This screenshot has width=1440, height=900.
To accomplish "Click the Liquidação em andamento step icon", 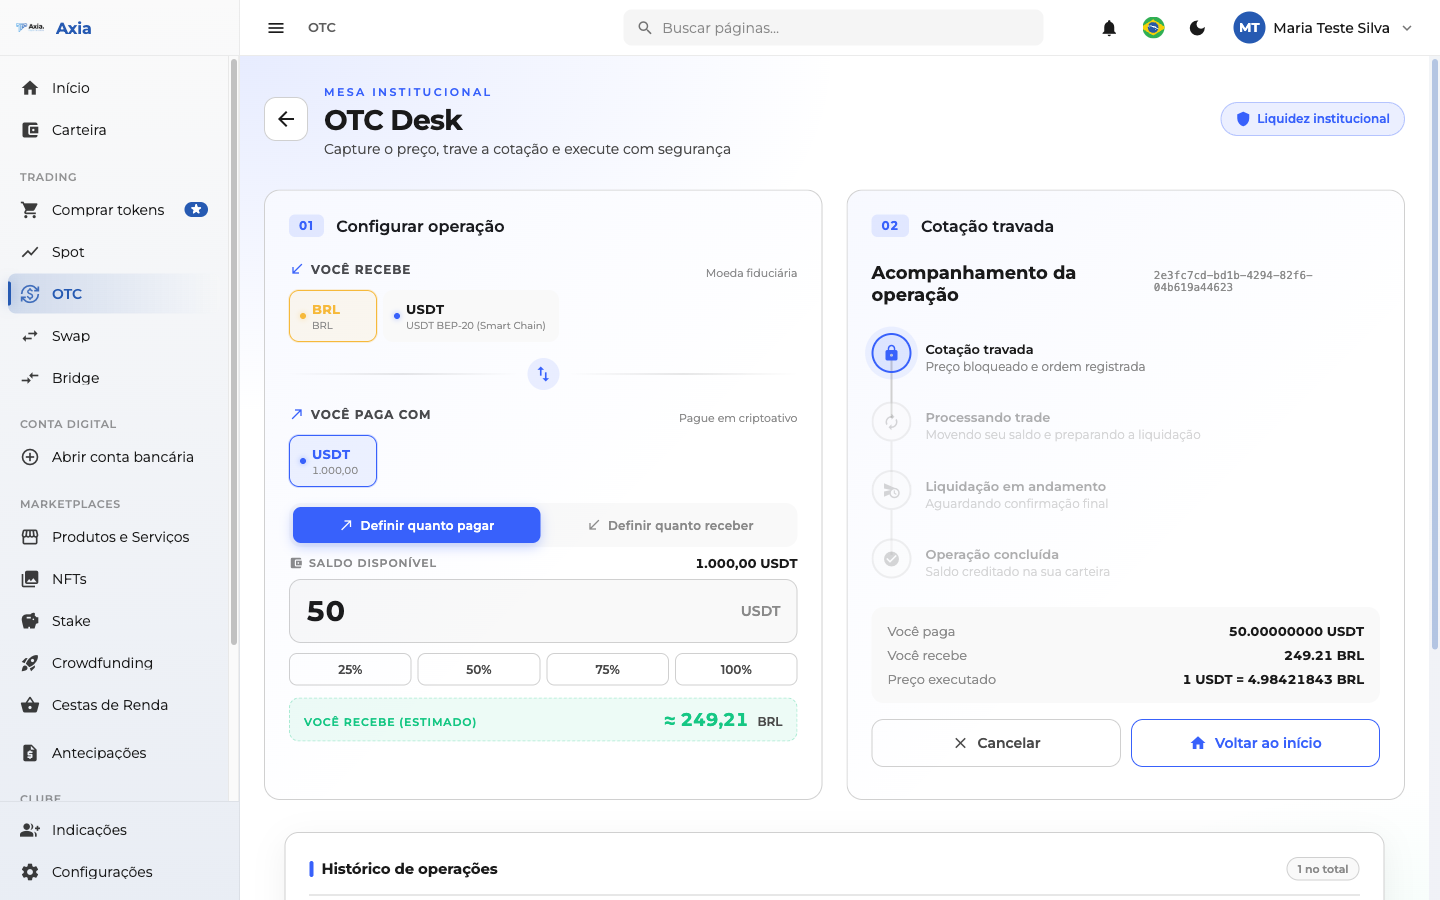I will 891,490.
